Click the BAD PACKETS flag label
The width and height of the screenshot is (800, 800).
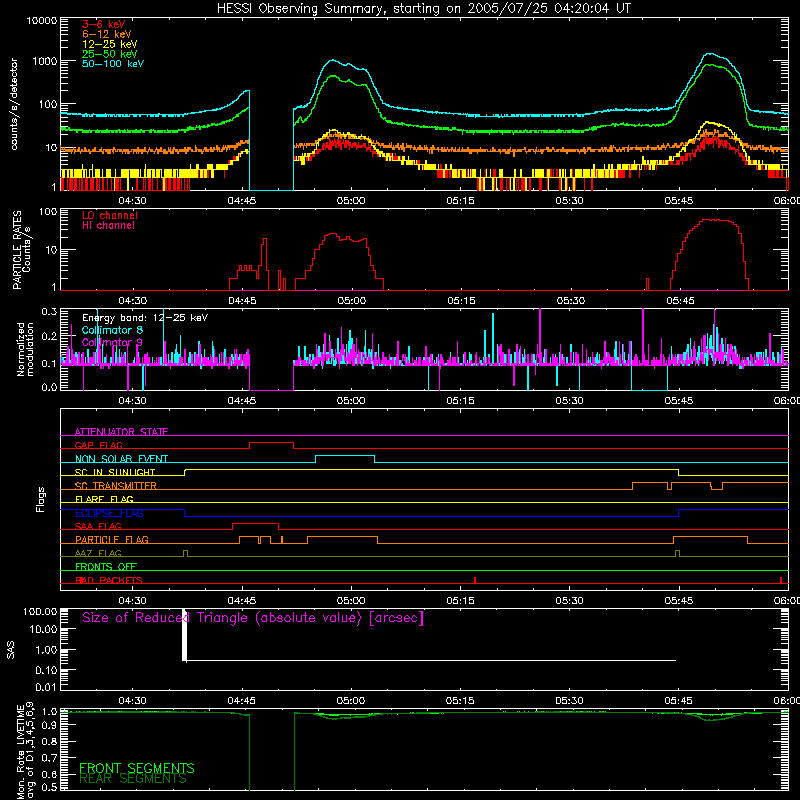pyautogui.click(x=109, y=581)
